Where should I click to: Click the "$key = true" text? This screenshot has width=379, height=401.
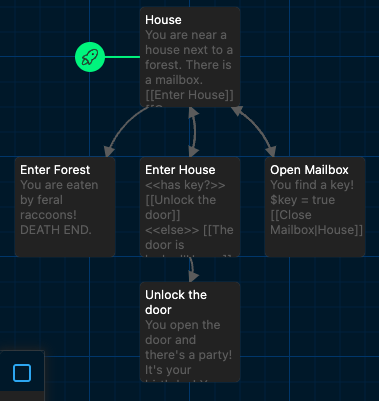pos(303,200)
